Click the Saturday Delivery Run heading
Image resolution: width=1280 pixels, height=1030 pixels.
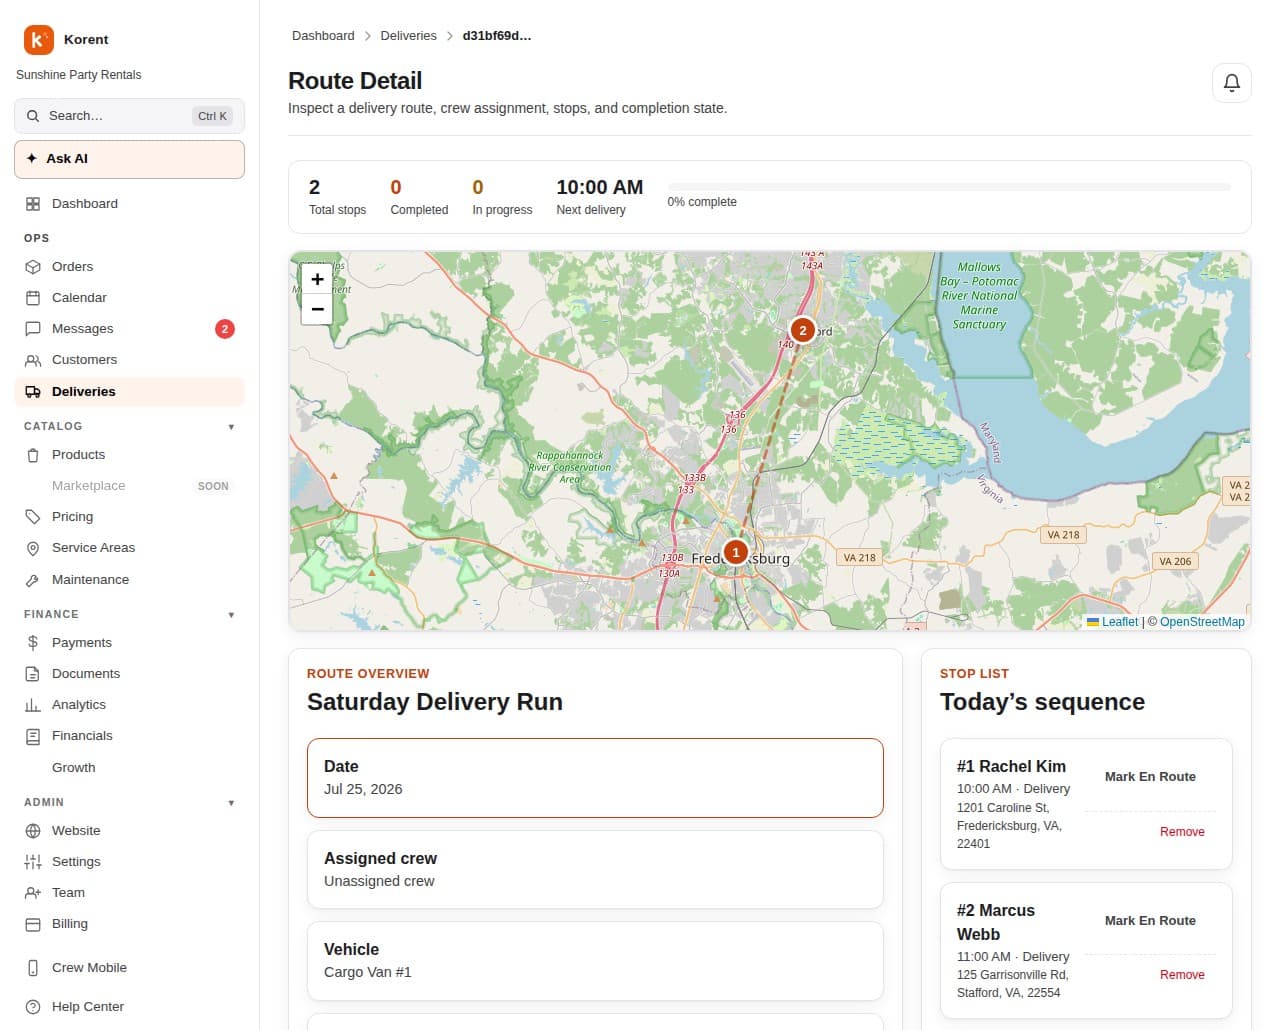click(x=435, y=702)
